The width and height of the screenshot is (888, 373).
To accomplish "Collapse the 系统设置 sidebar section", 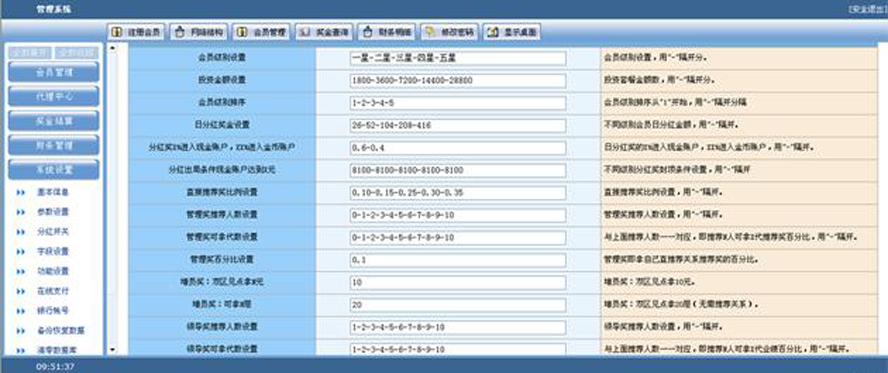I will click(54, 170).
